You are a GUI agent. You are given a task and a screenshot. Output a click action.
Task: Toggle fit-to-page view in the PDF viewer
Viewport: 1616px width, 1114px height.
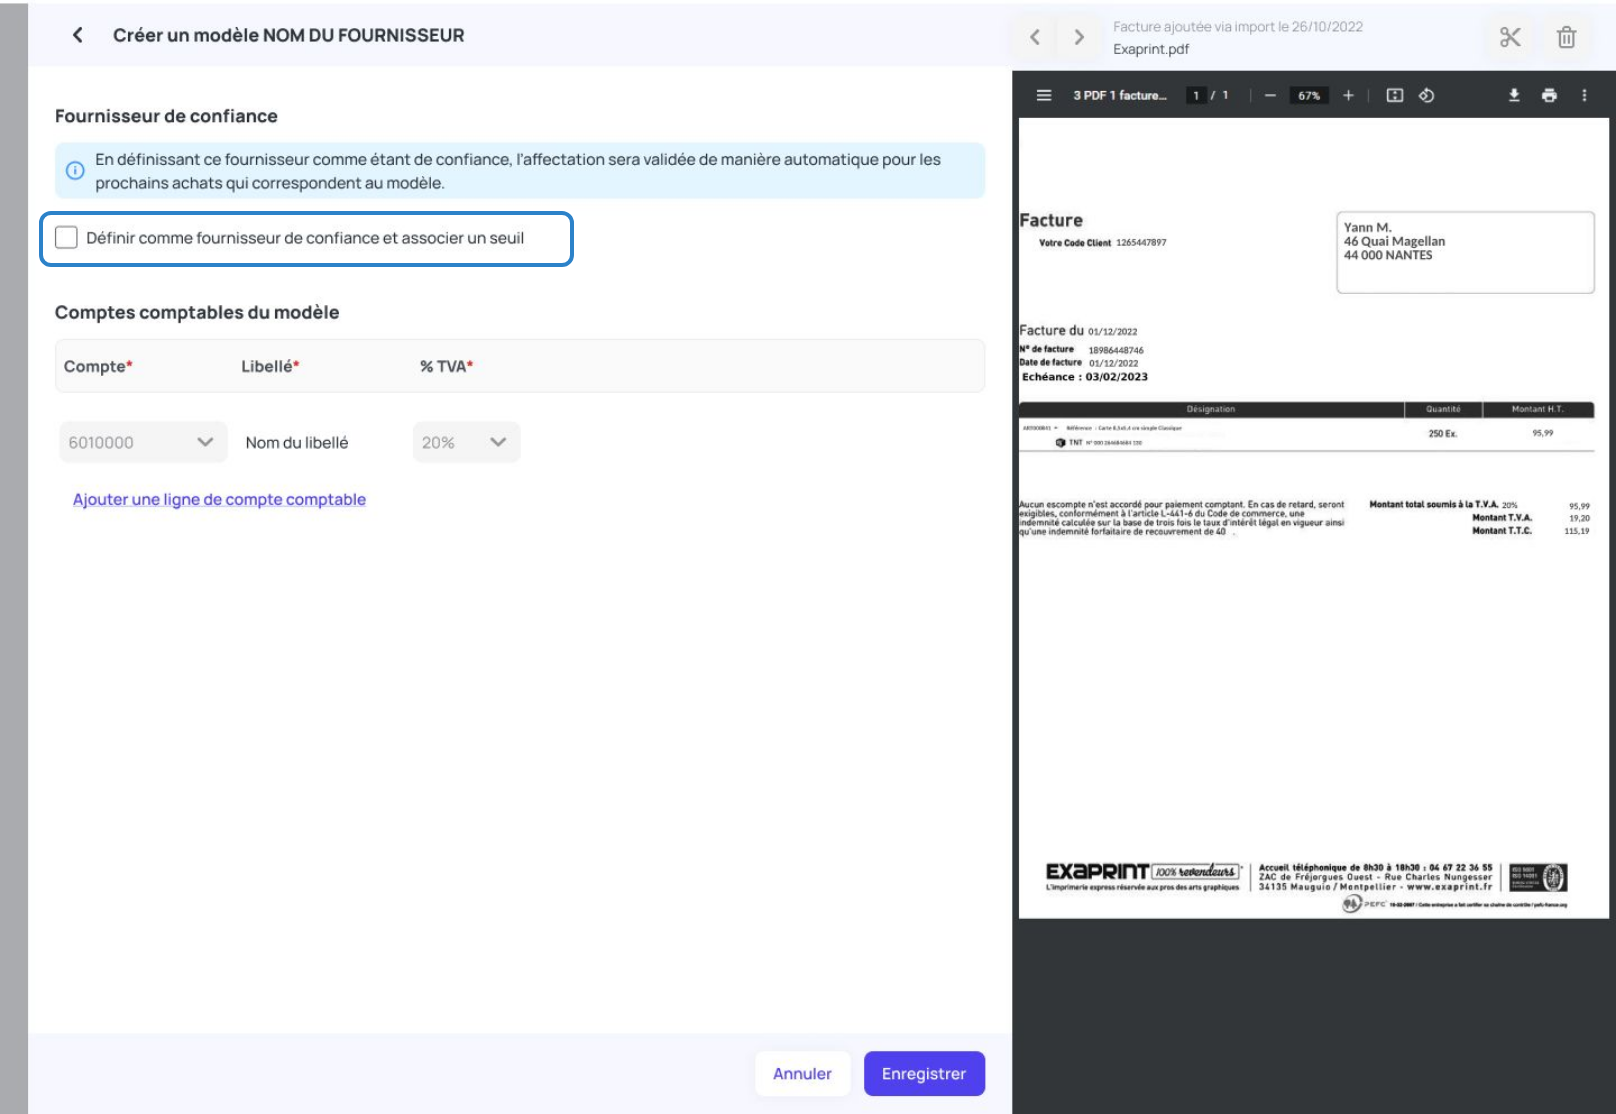(1395, 95)
